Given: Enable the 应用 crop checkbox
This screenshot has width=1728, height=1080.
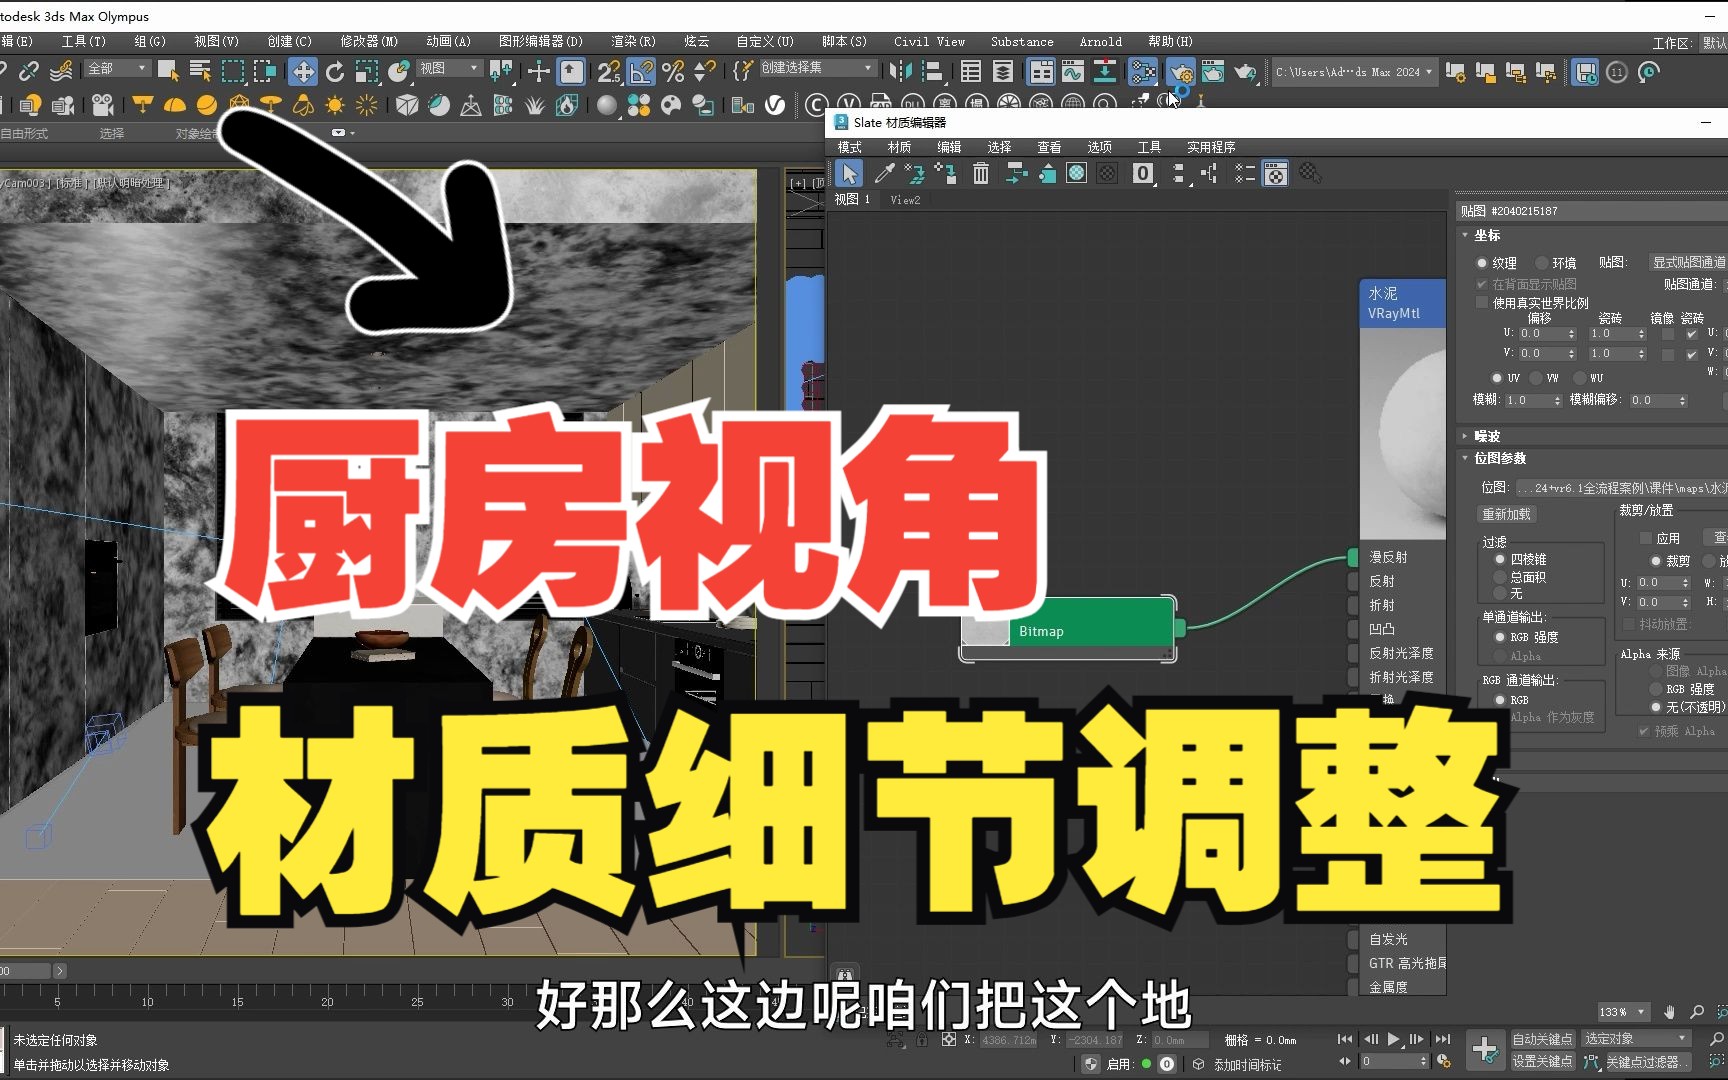Looking at the screenshot, I should [x=1646, y=538].
